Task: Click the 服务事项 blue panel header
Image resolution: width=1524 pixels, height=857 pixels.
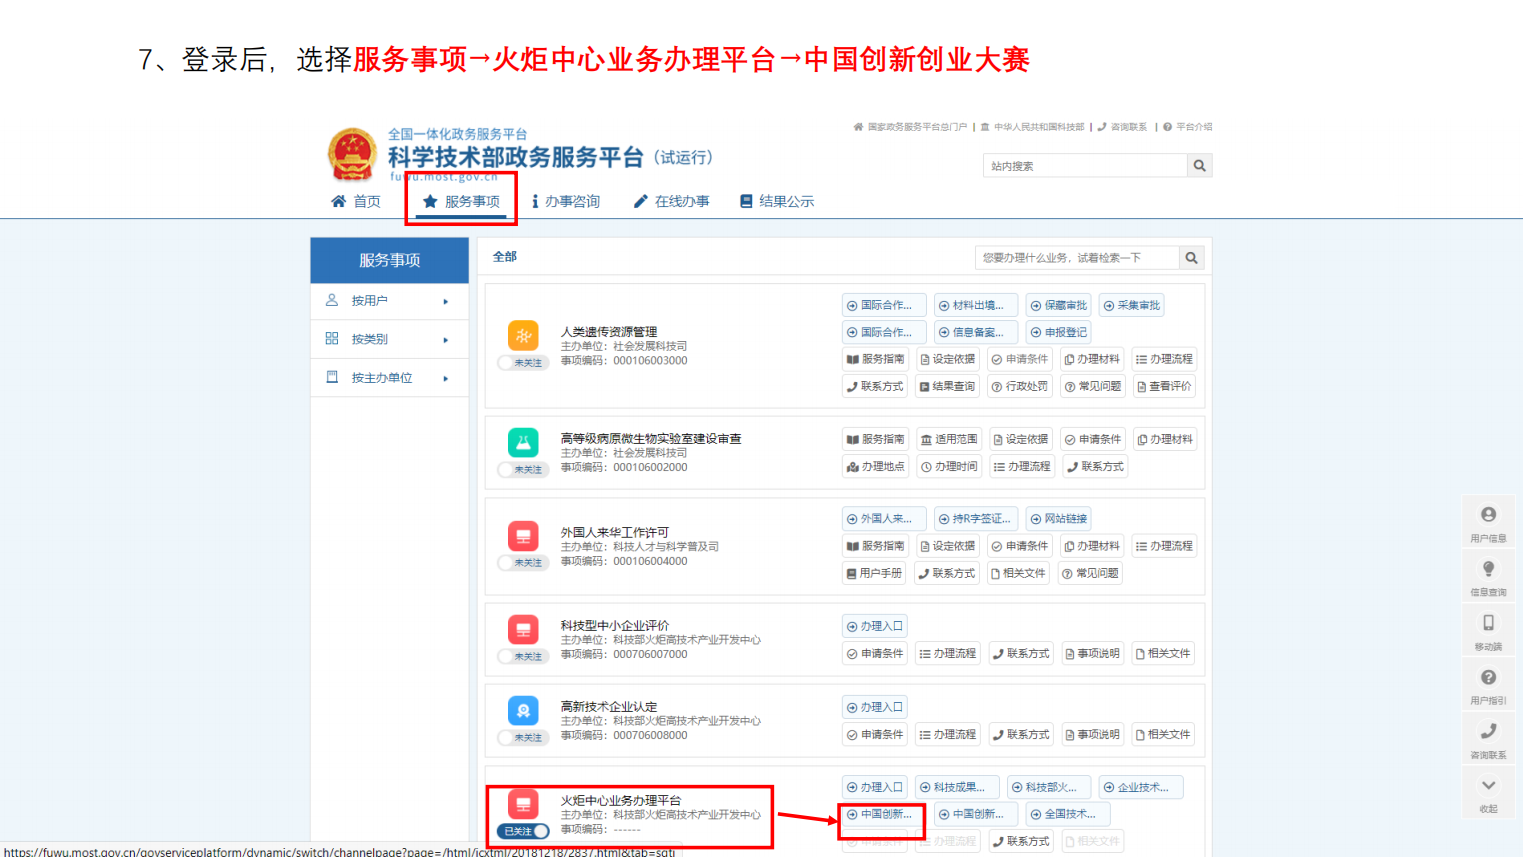Action: coord(389,260)
